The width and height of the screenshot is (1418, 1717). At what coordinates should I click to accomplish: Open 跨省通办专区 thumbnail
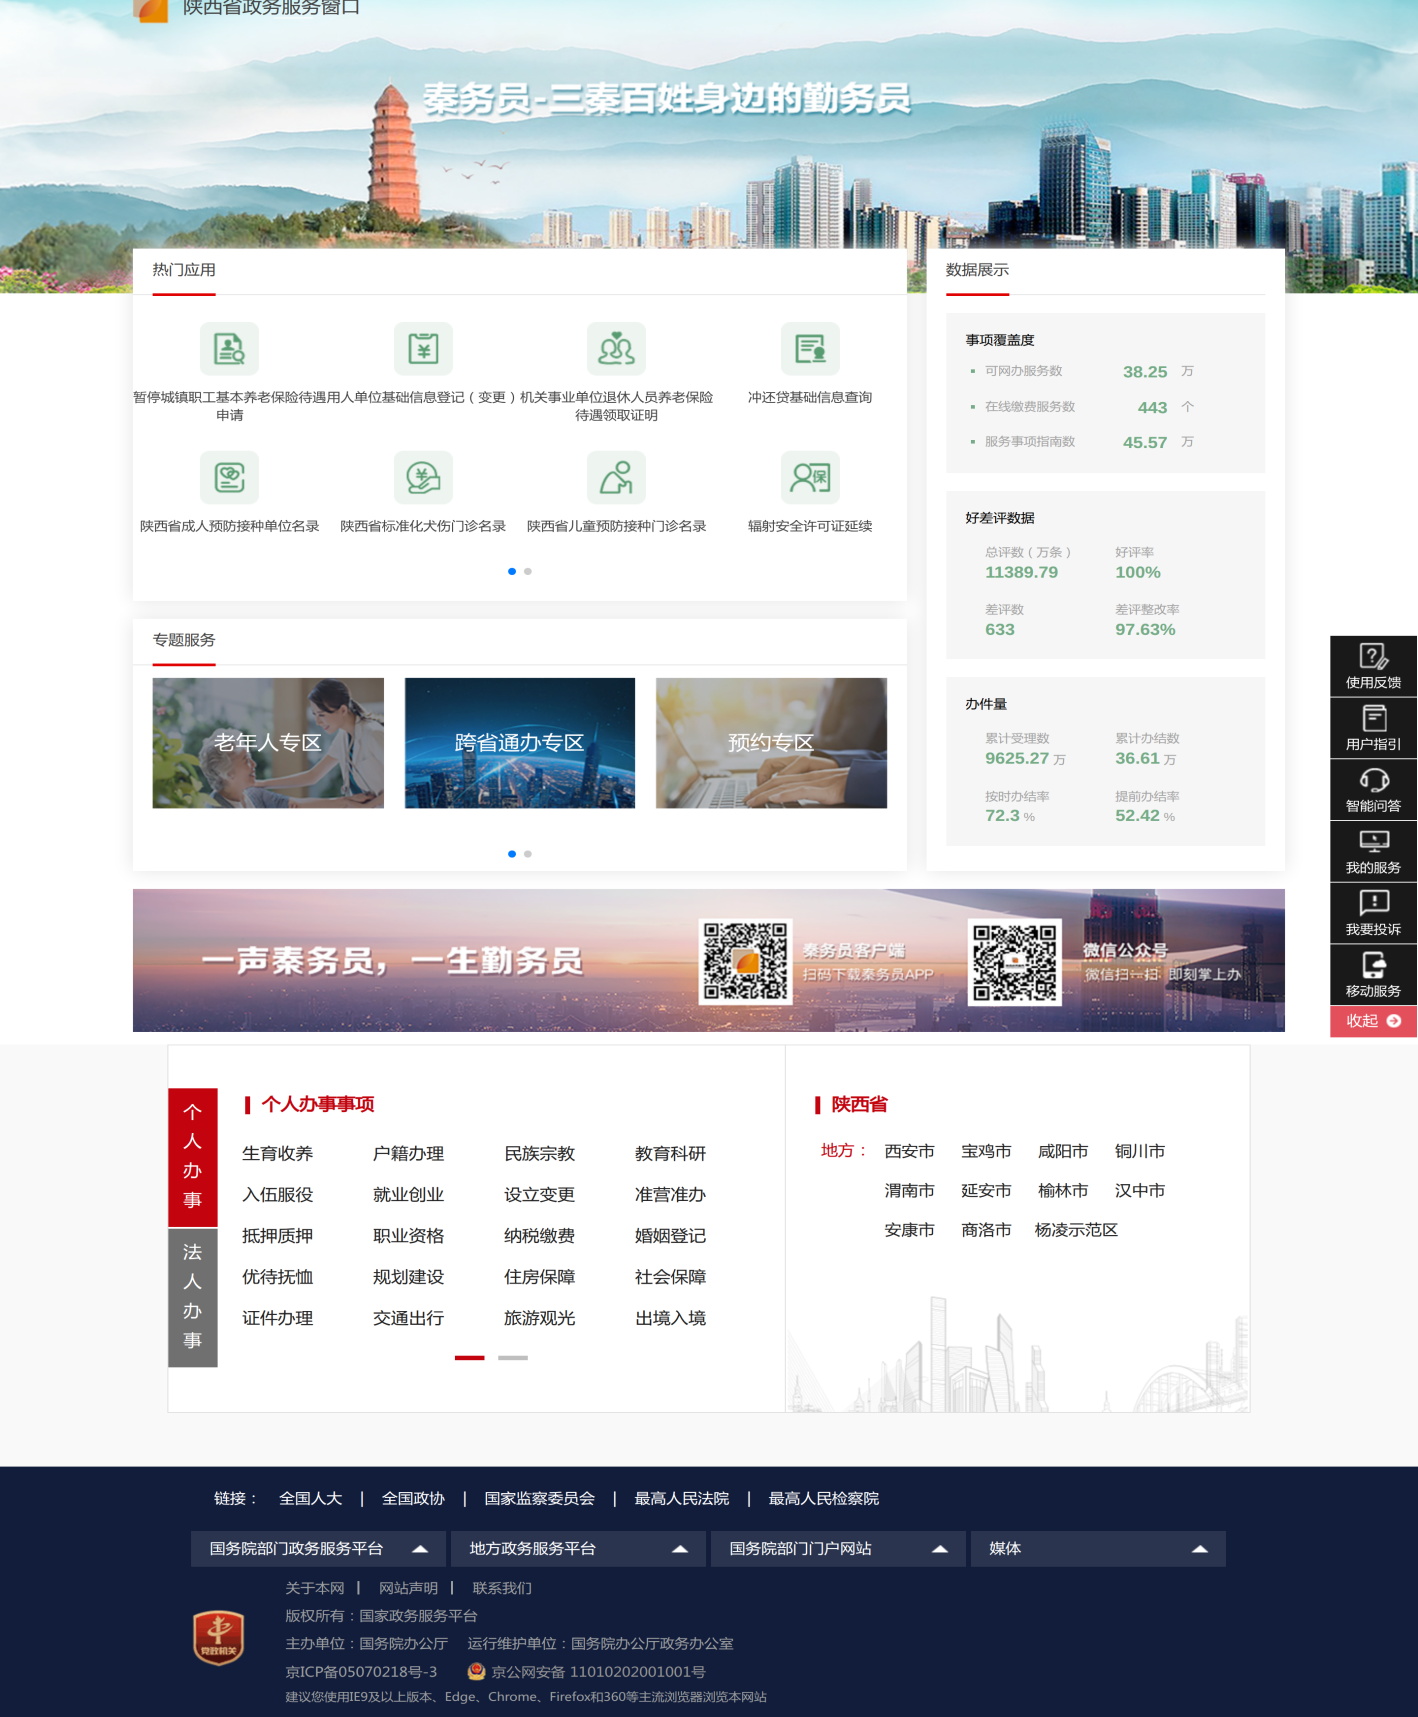(520, 743)
